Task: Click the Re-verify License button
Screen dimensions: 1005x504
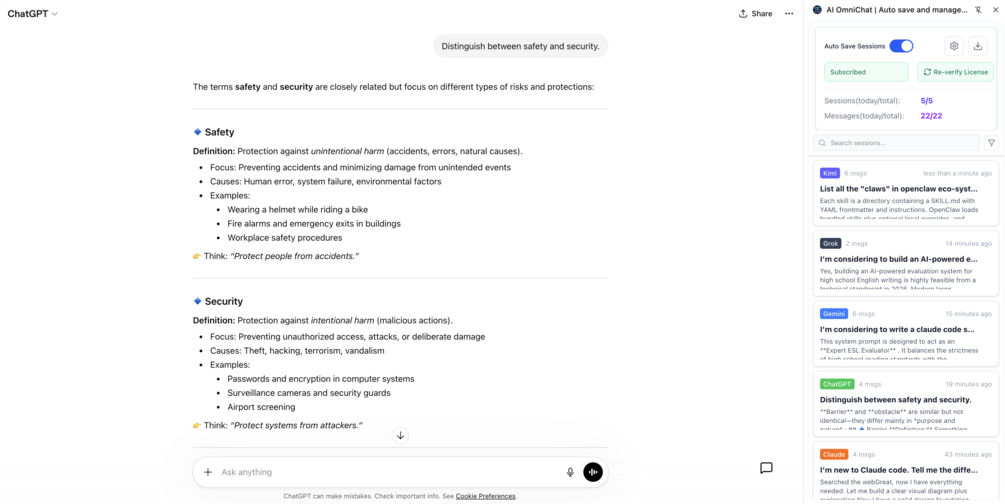Action: [955, 72]
